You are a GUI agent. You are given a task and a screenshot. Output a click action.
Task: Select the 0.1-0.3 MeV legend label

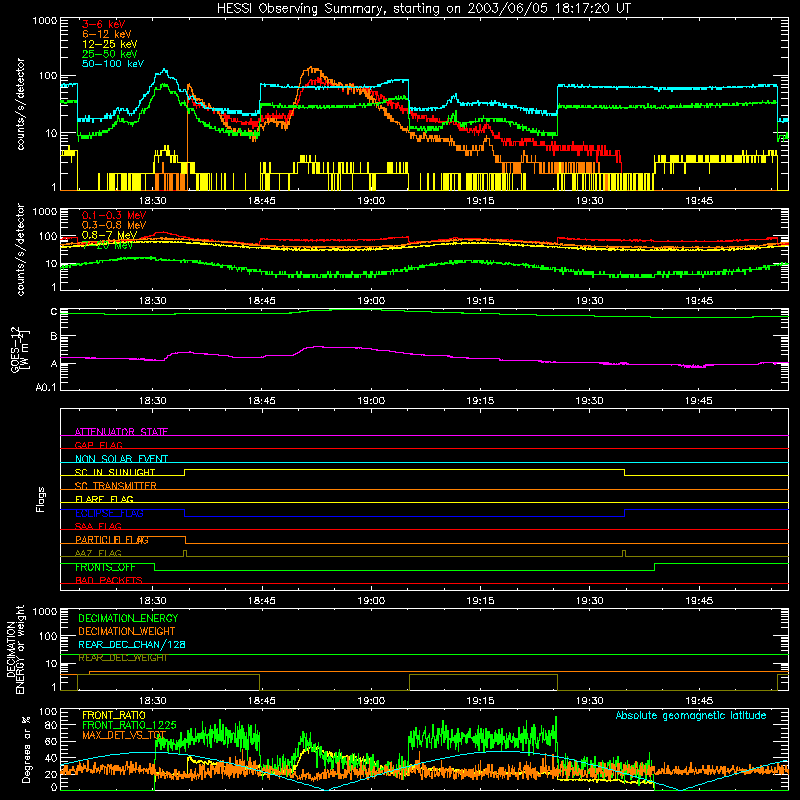[114, 215]
